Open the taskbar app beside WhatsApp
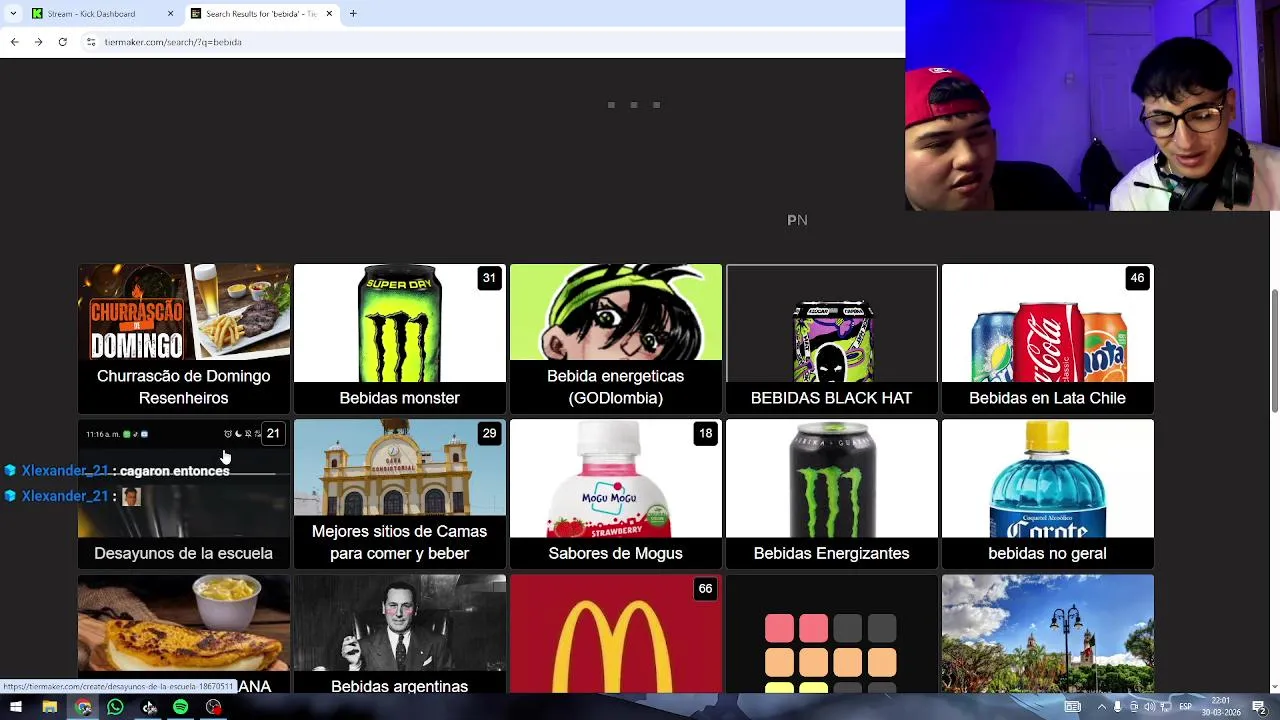This screenshot has width=1280, height=720. [x=148, y=707]
